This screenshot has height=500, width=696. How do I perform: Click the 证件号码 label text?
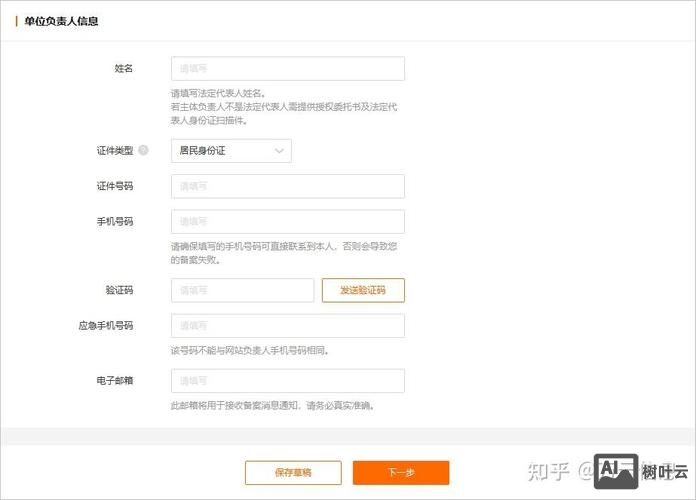[x=115, y=186]
